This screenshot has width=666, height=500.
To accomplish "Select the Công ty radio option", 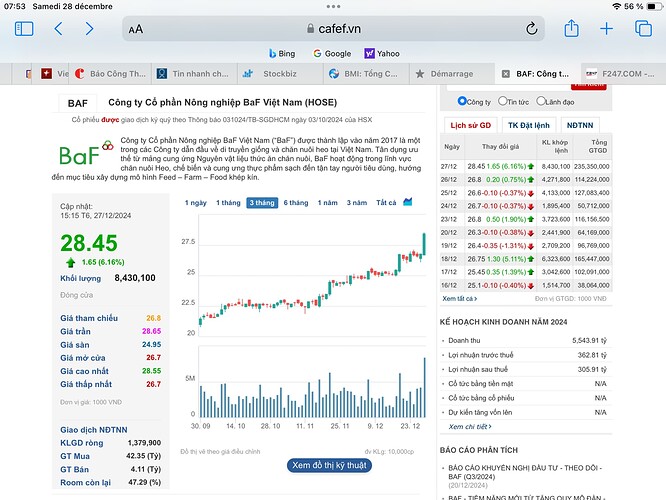I will [x=462, y=101].
